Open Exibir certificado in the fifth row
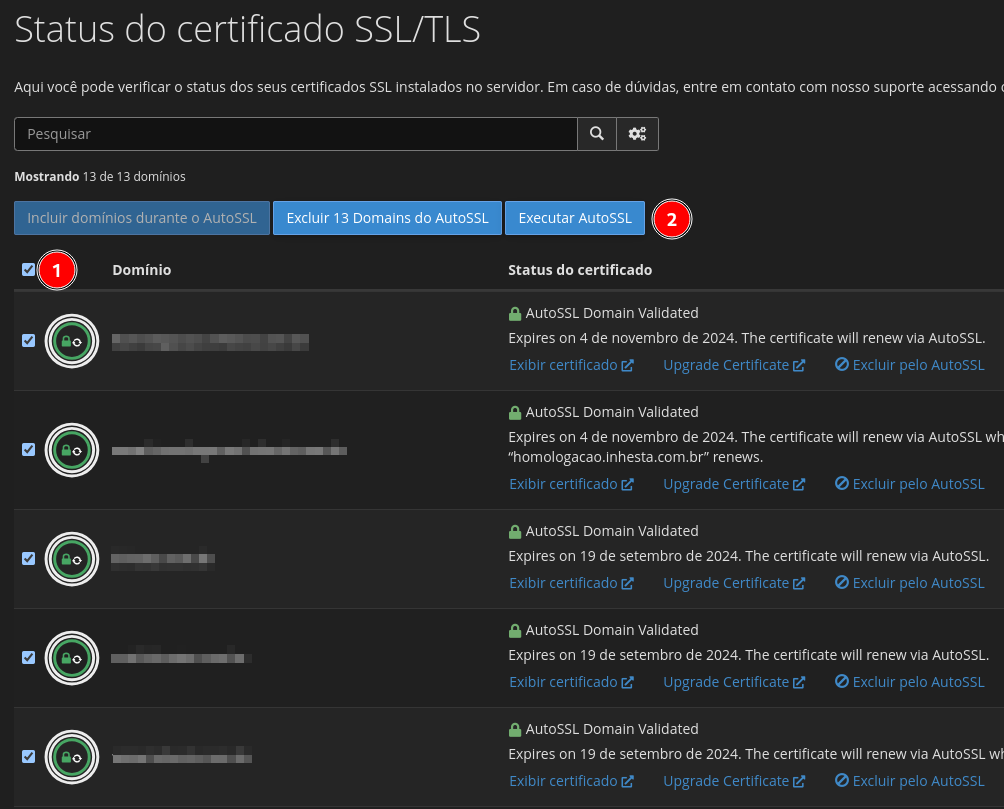The image size is (1004, 809). (x=571, y=781)
